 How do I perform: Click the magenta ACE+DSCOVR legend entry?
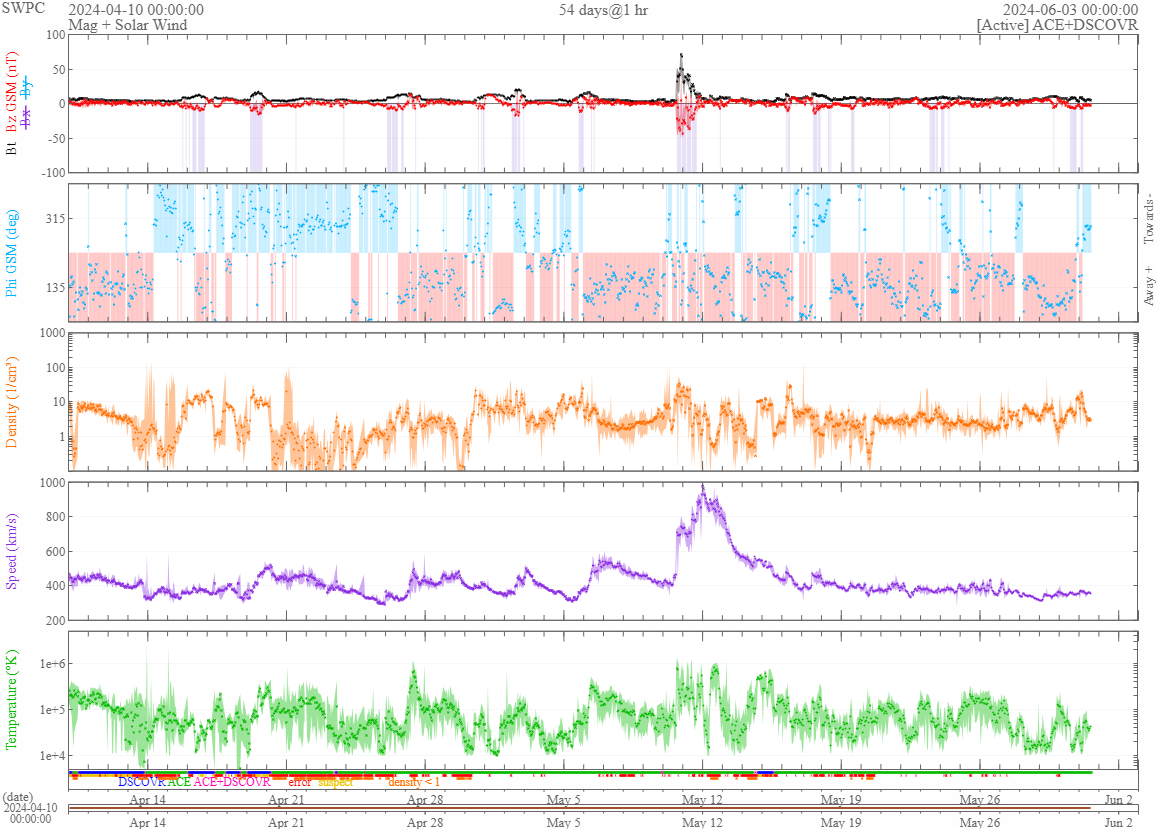click(x=232, y=782)
